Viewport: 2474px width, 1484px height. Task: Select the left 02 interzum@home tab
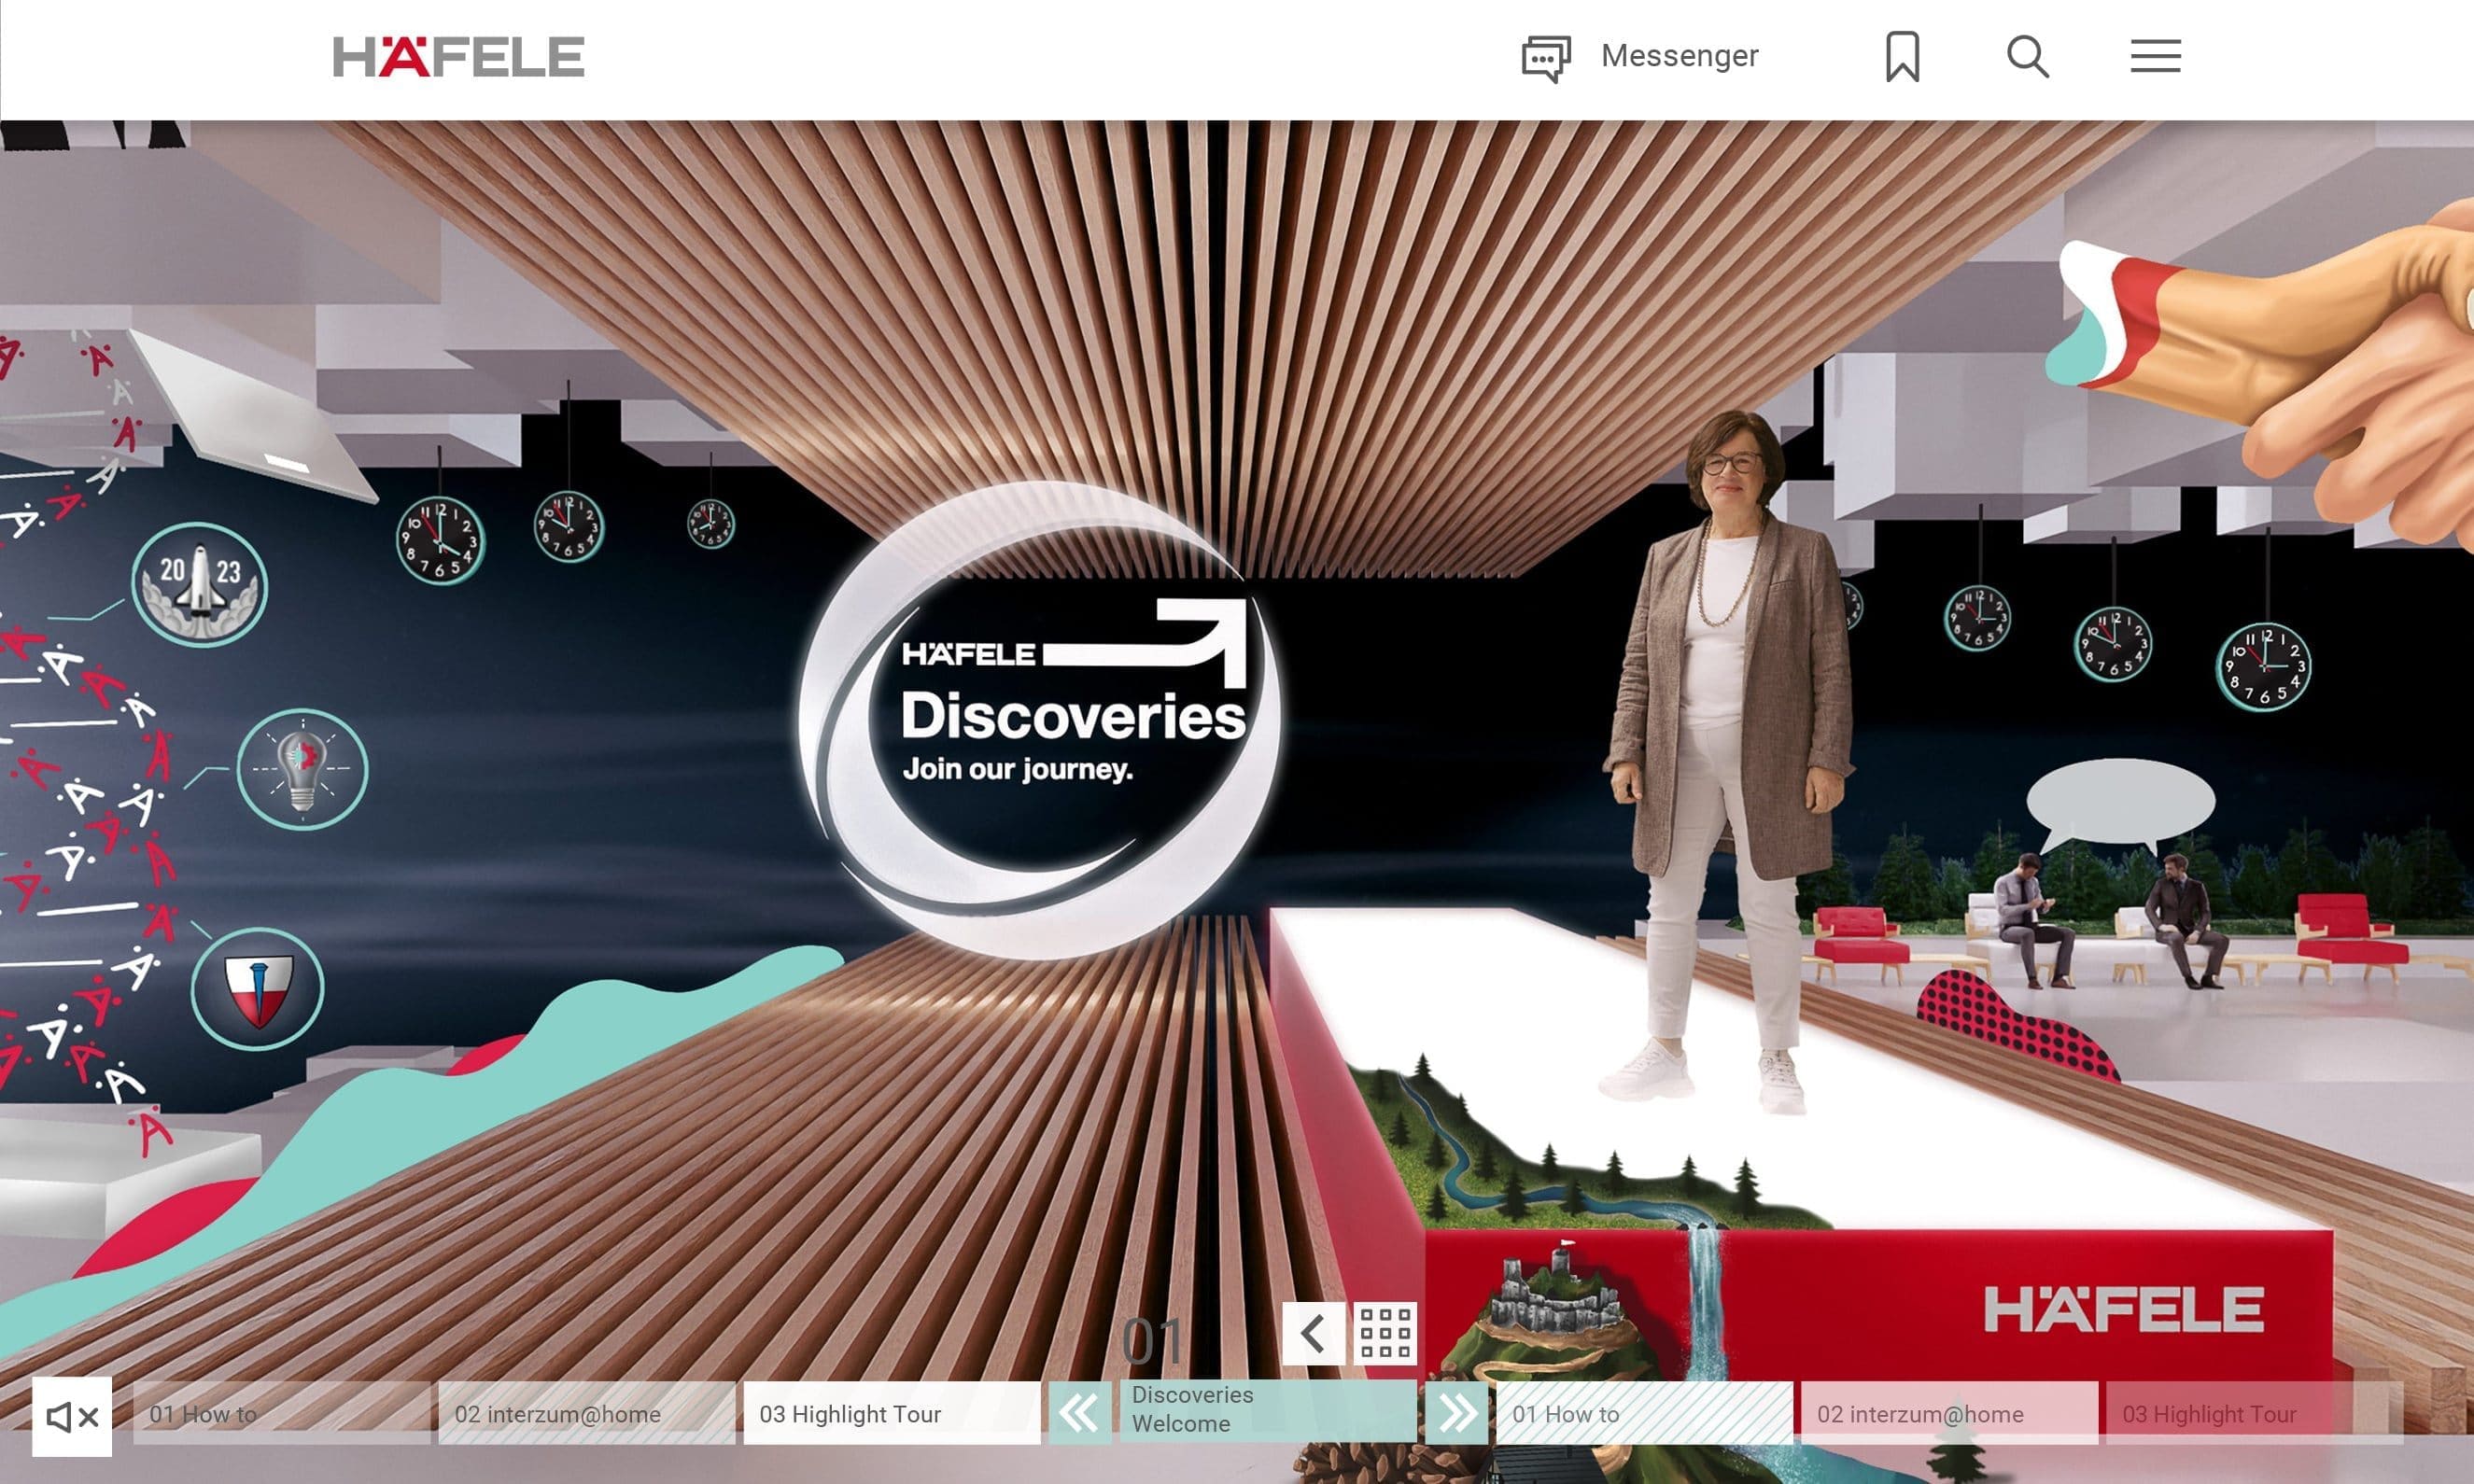click(586, 1413)
